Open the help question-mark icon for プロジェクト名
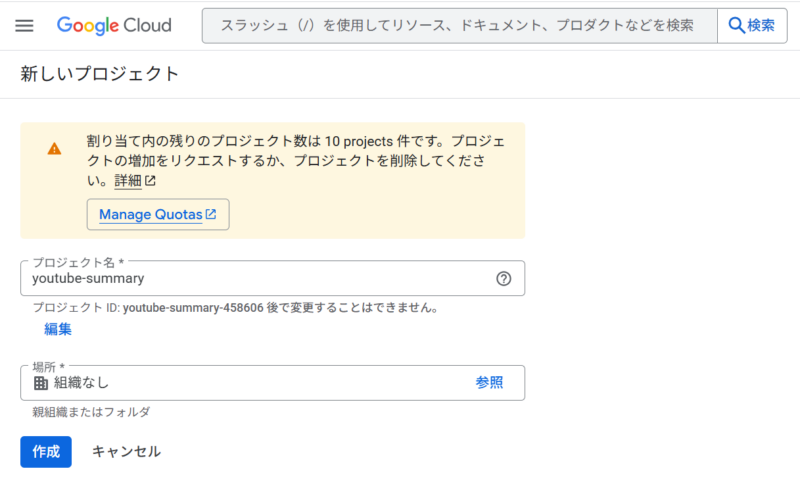Screen dimensions: 800x496 click(x=504, y=279)
